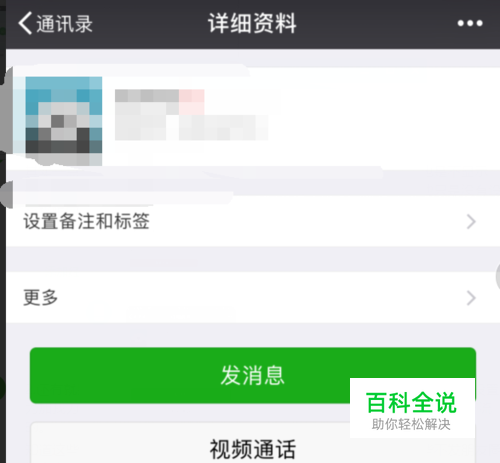Expand the 设置备注和标签 row arrow
The height and width of the screenshot is (463, 500).
point(471,222)
